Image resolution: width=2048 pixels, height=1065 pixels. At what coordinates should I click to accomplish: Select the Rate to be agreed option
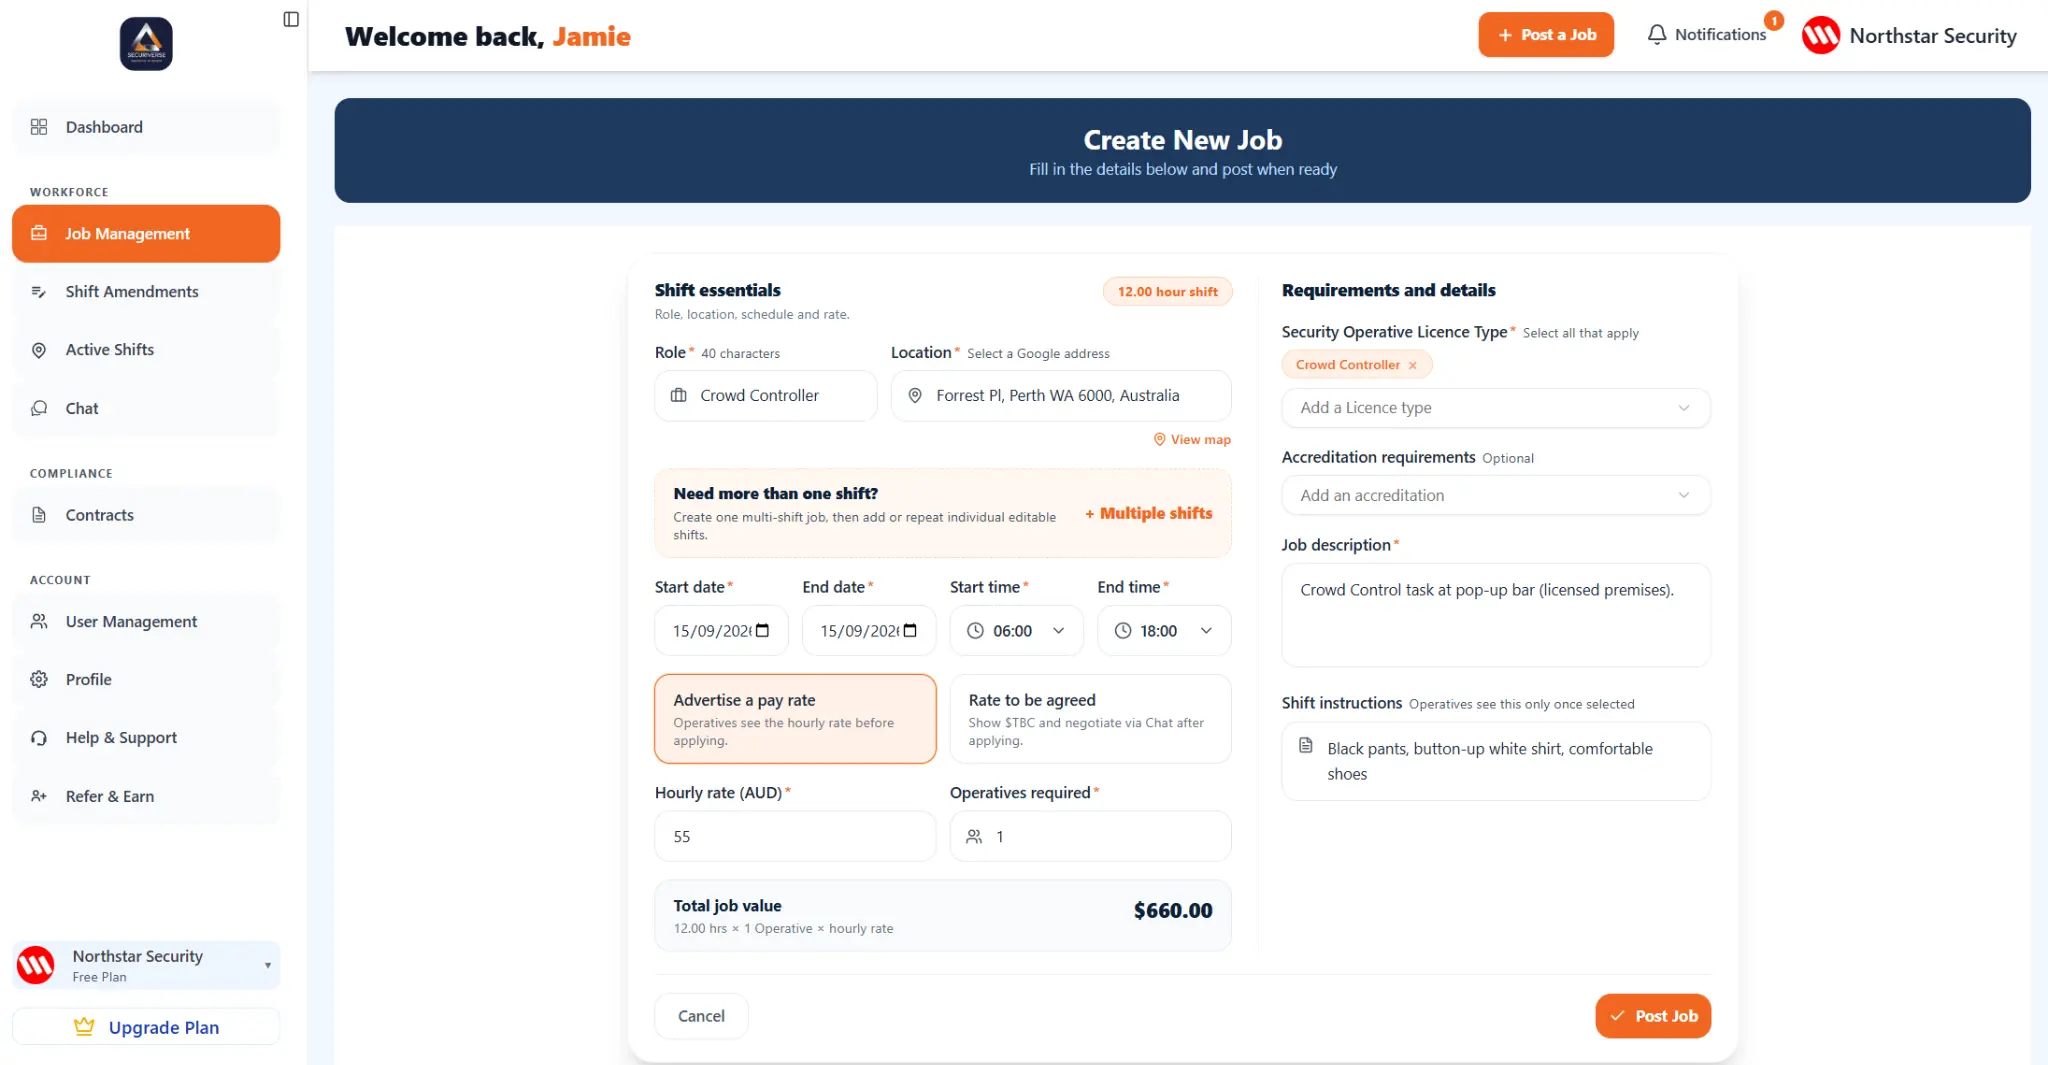1090,719
